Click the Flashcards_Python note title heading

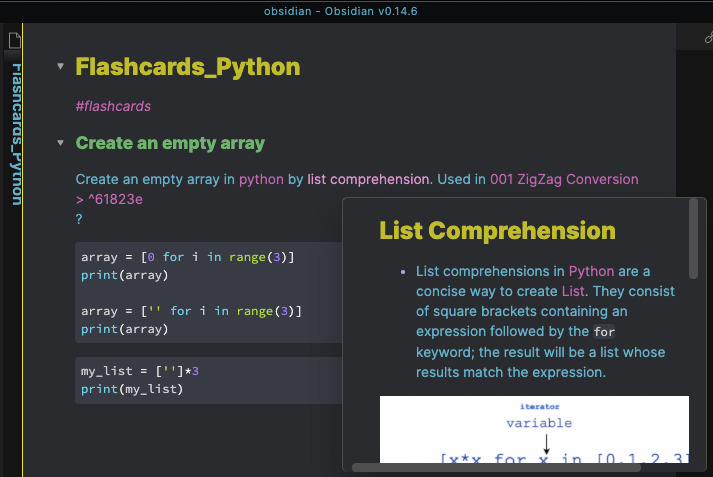(x=188, y=67)
